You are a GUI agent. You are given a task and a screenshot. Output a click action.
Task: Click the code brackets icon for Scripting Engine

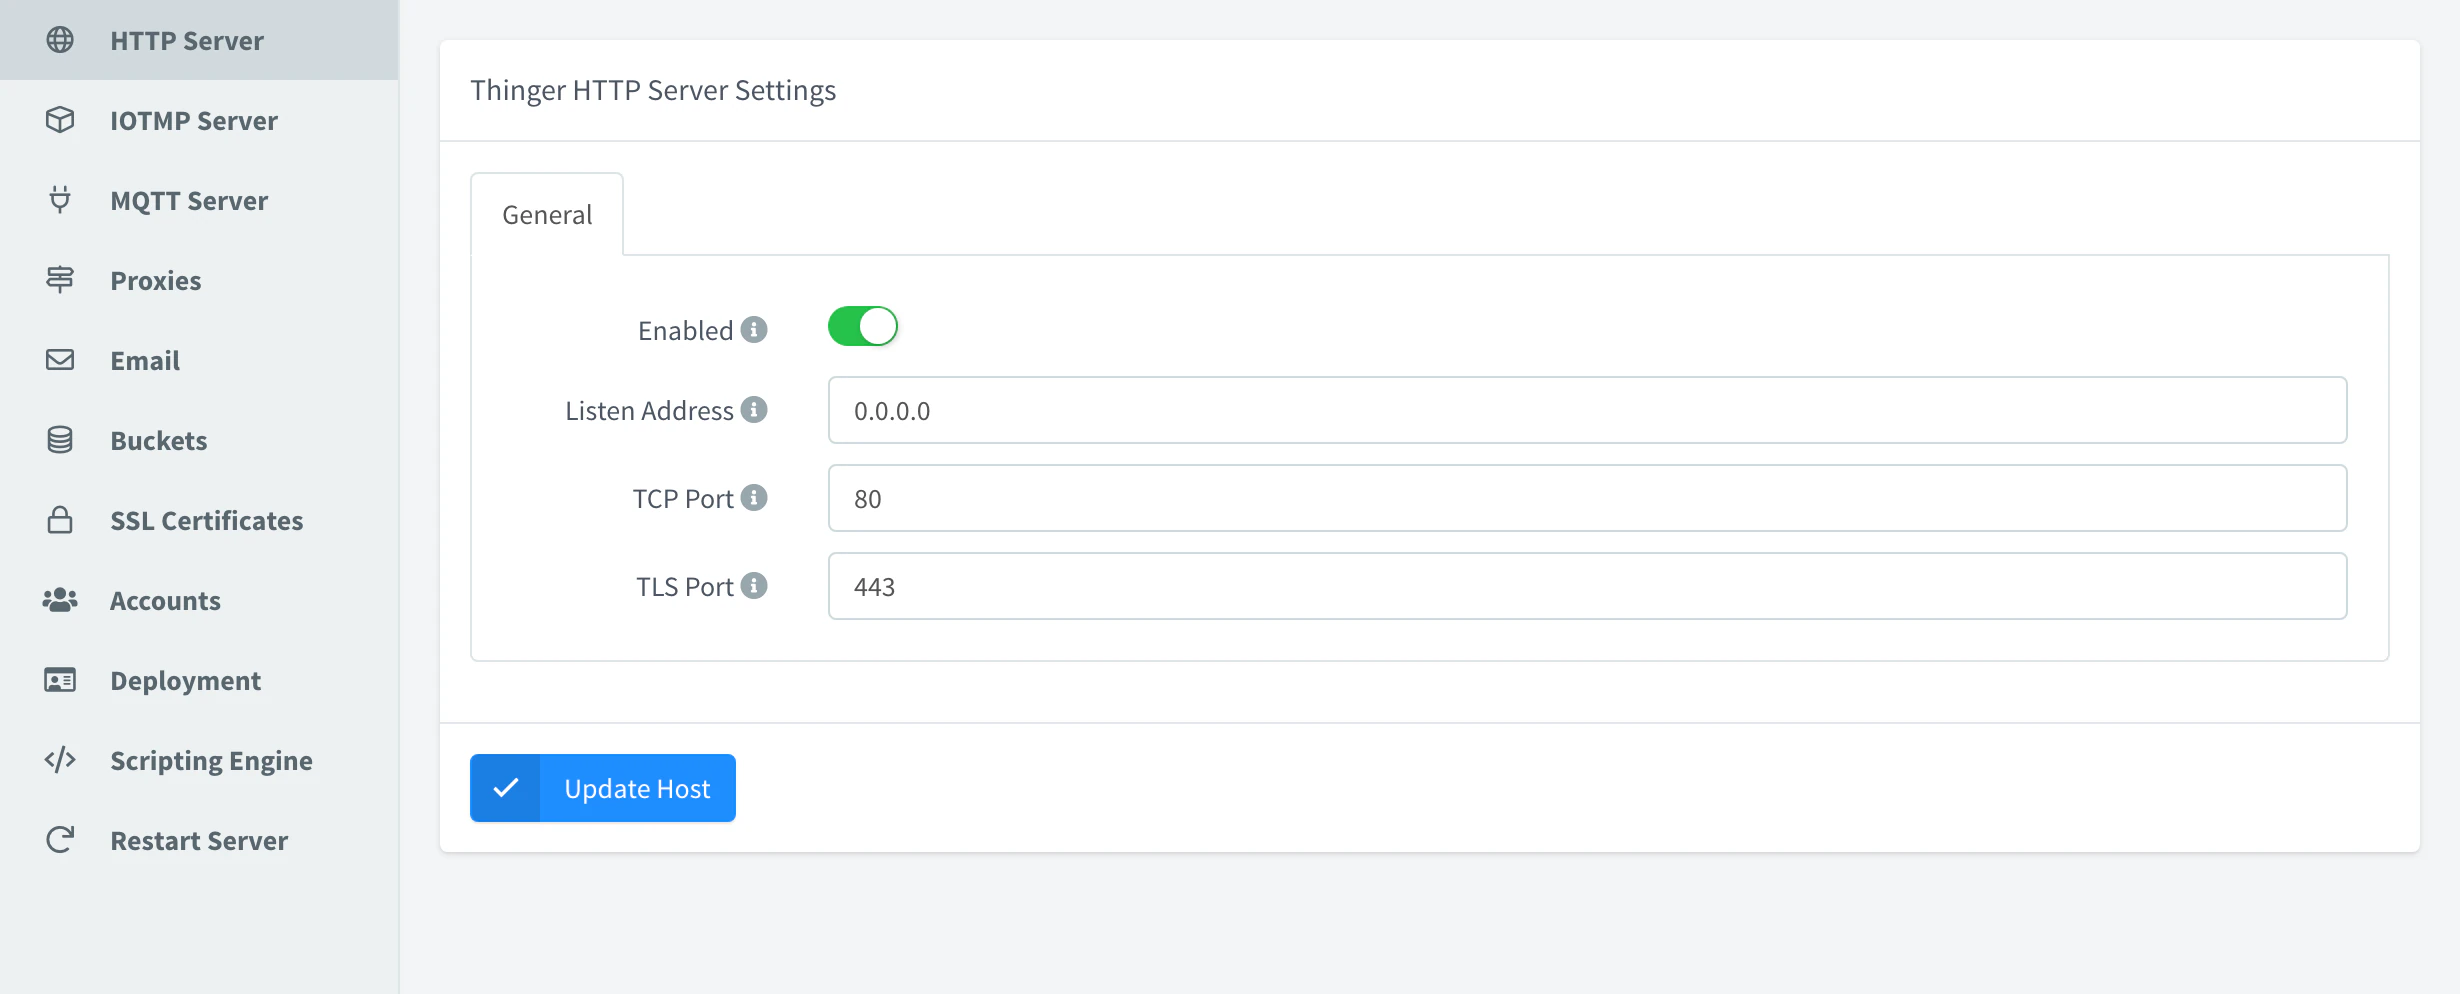click(60, 760)
